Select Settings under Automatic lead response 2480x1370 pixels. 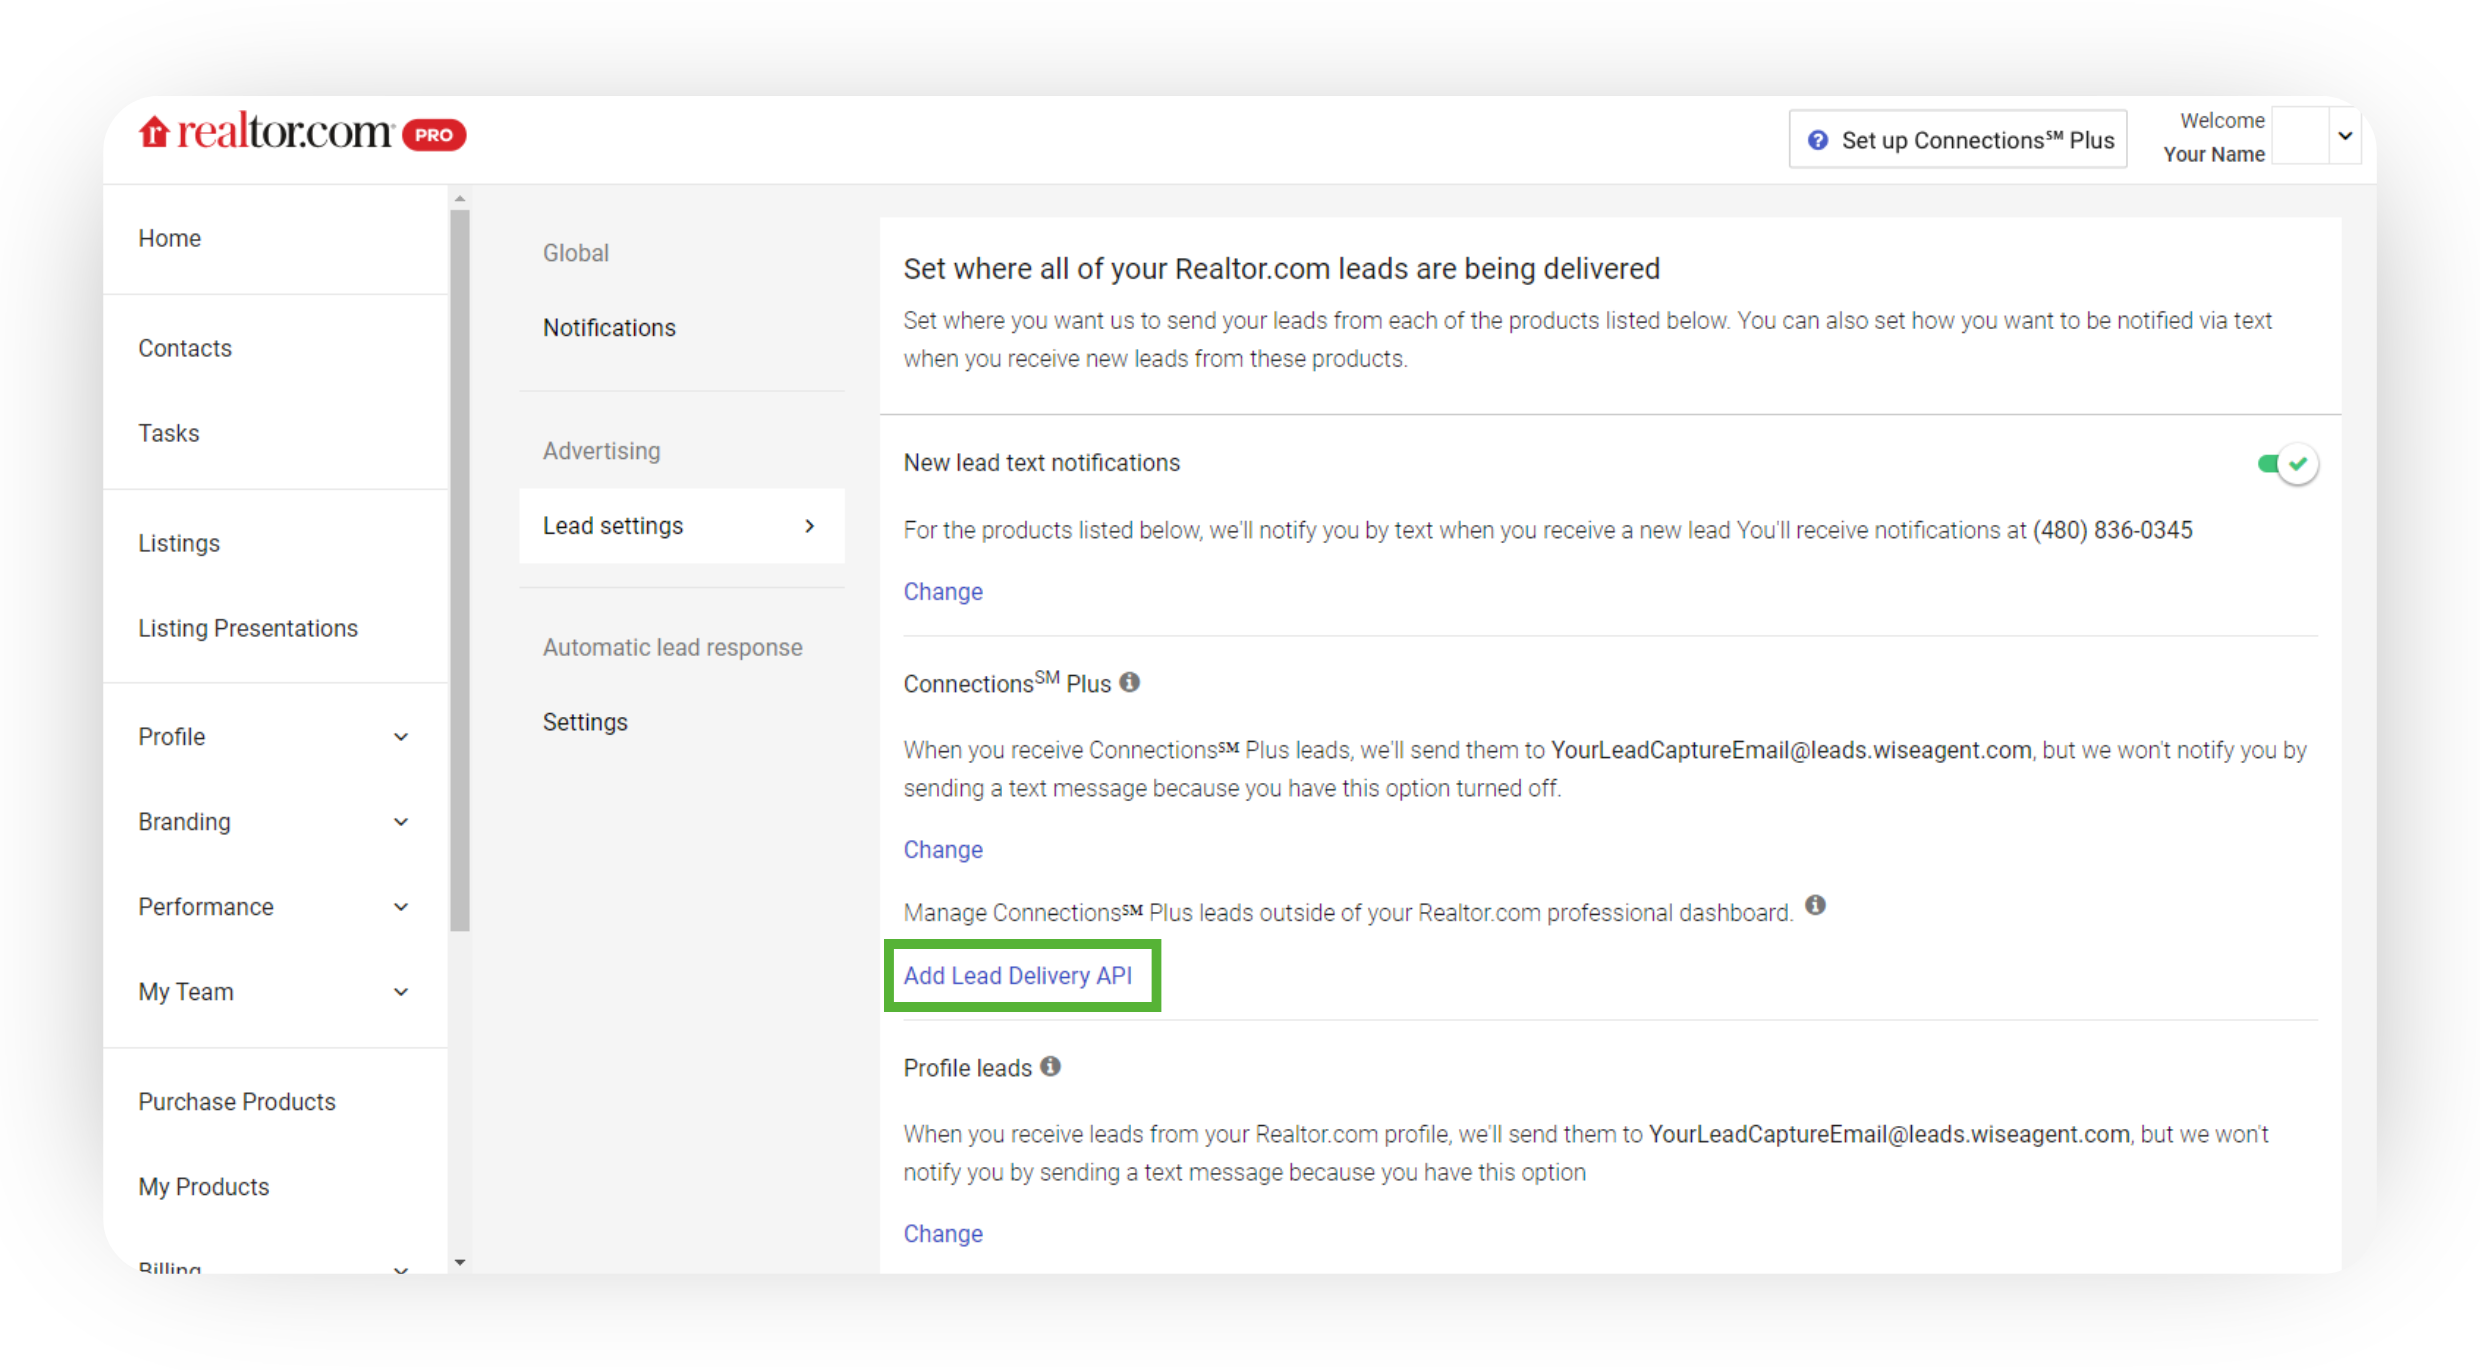tap(586, 722)
